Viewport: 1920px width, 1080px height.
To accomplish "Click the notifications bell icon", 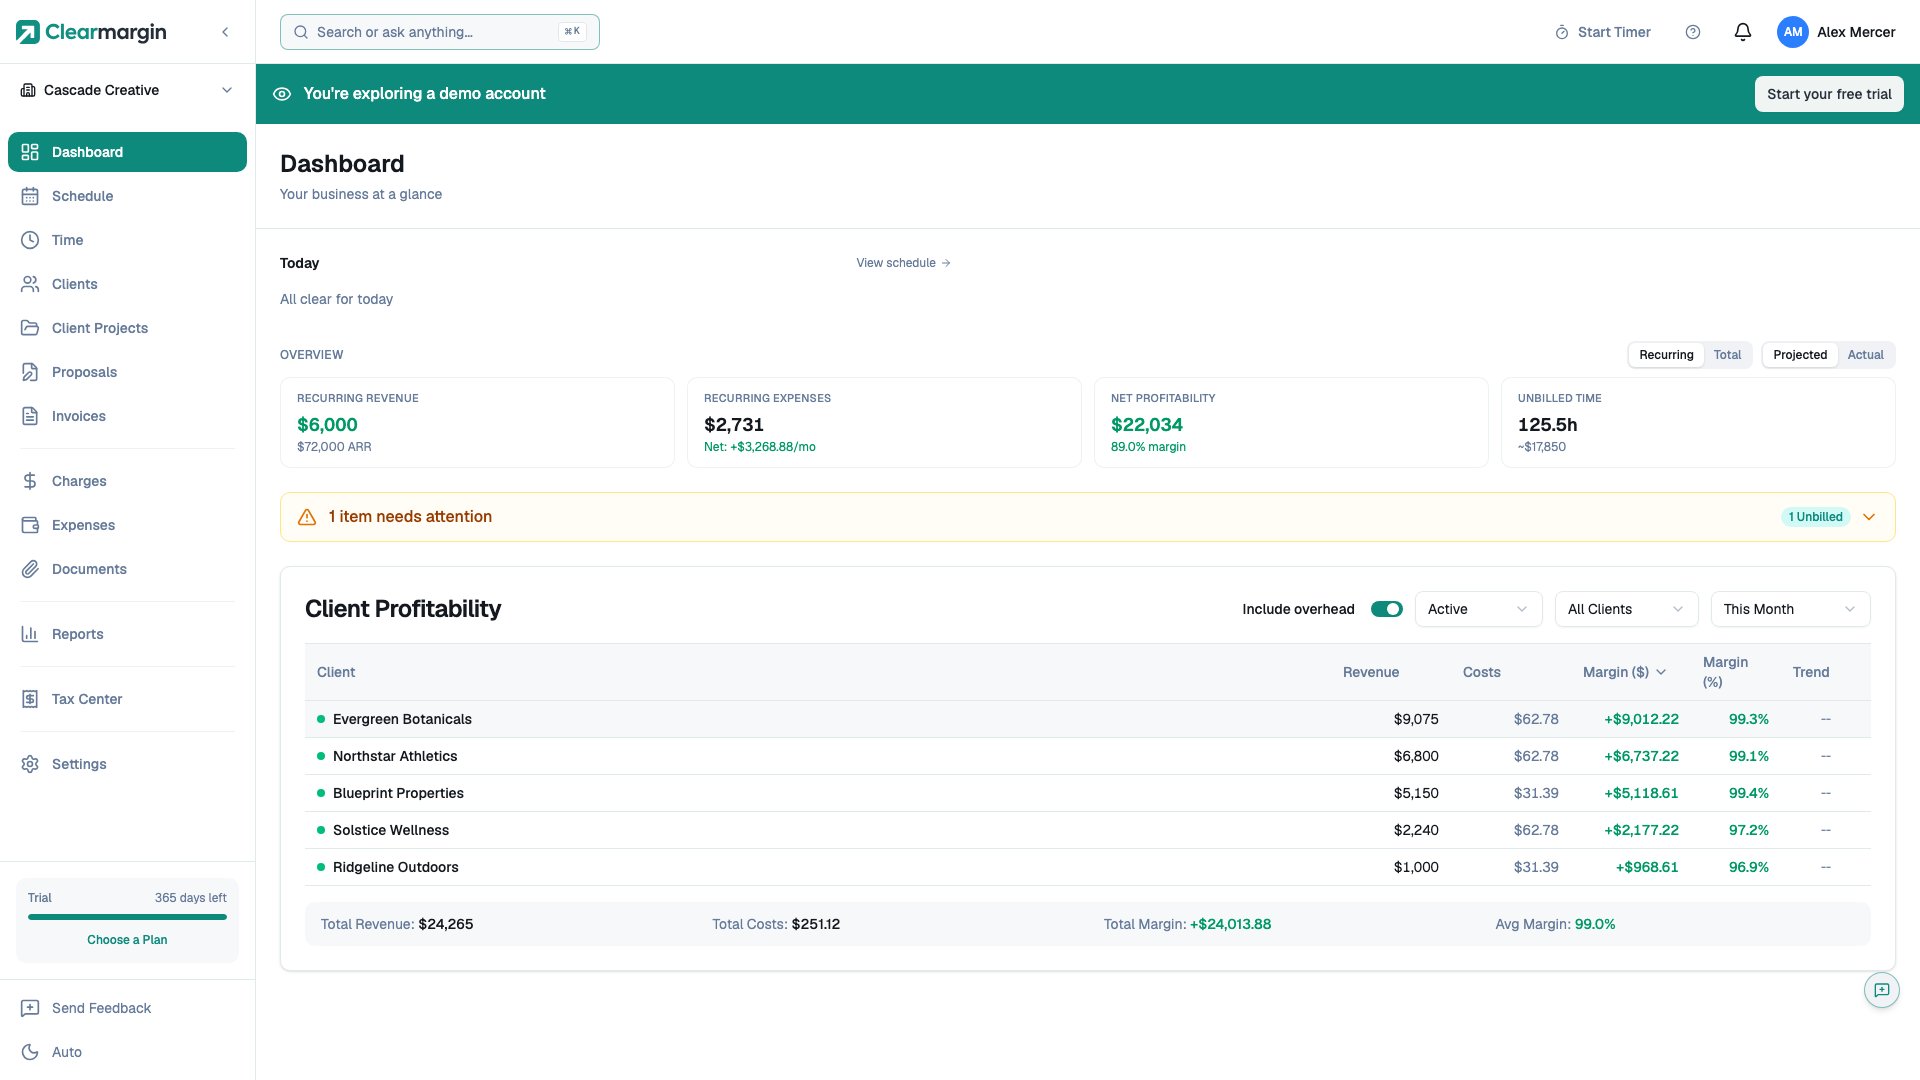I will (1742, 32).
